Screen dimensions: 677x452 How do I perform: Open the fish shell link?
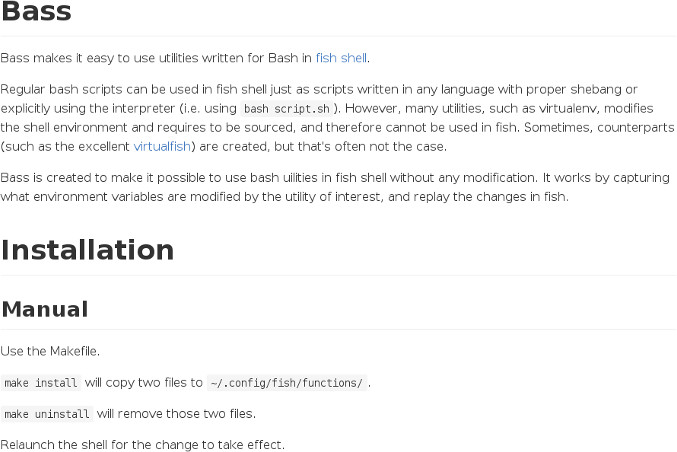point(342,58)
